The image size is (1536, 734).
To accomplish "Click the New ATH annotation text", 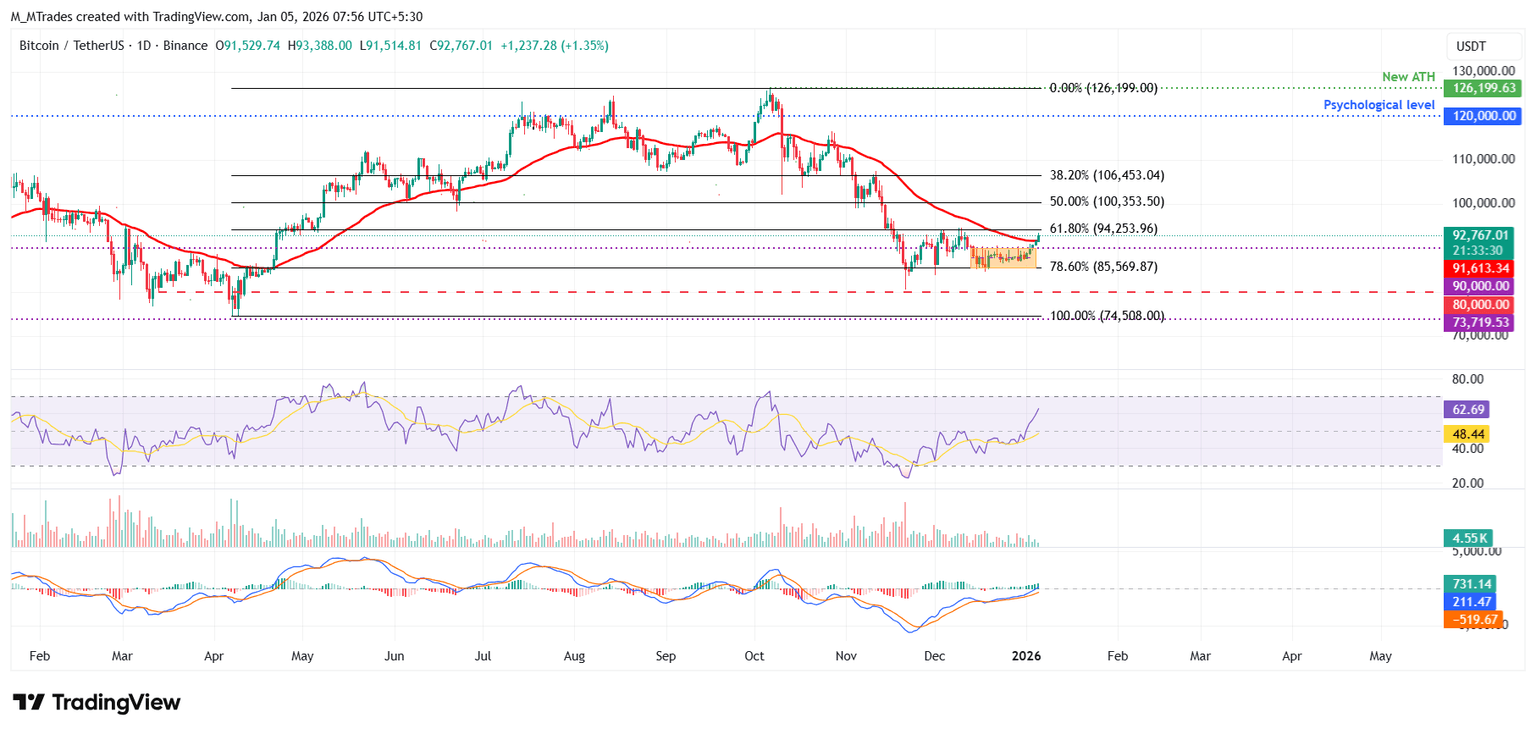I will [1409, 77].
